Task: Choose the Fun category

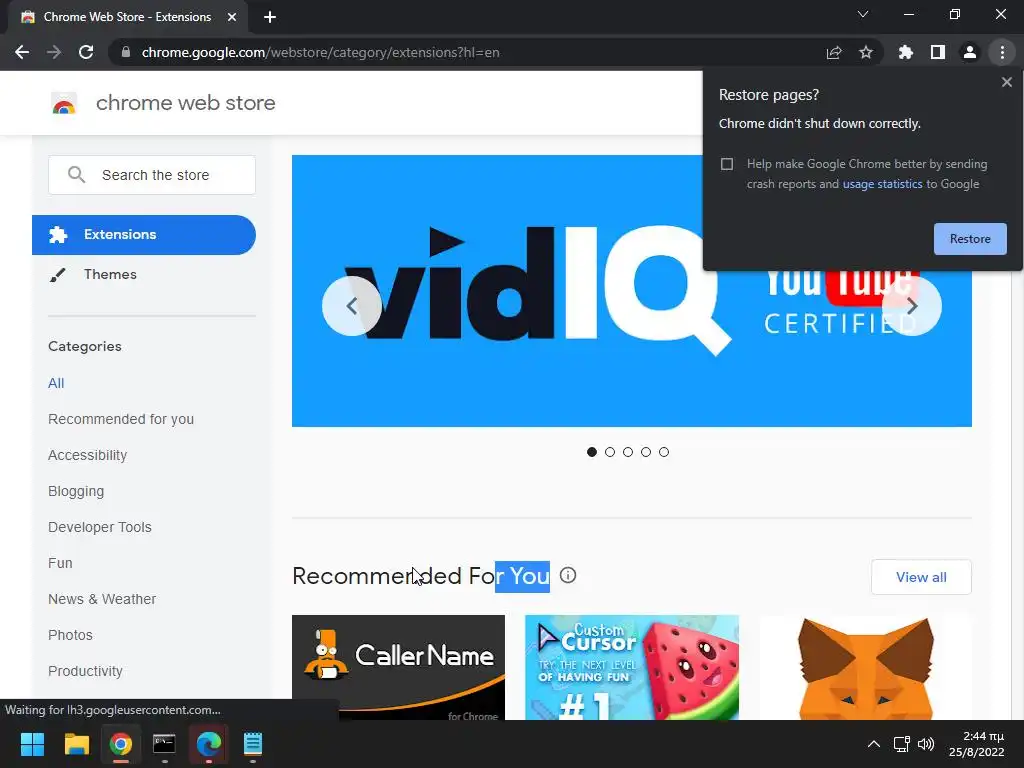Action: (x=60, y=563)
